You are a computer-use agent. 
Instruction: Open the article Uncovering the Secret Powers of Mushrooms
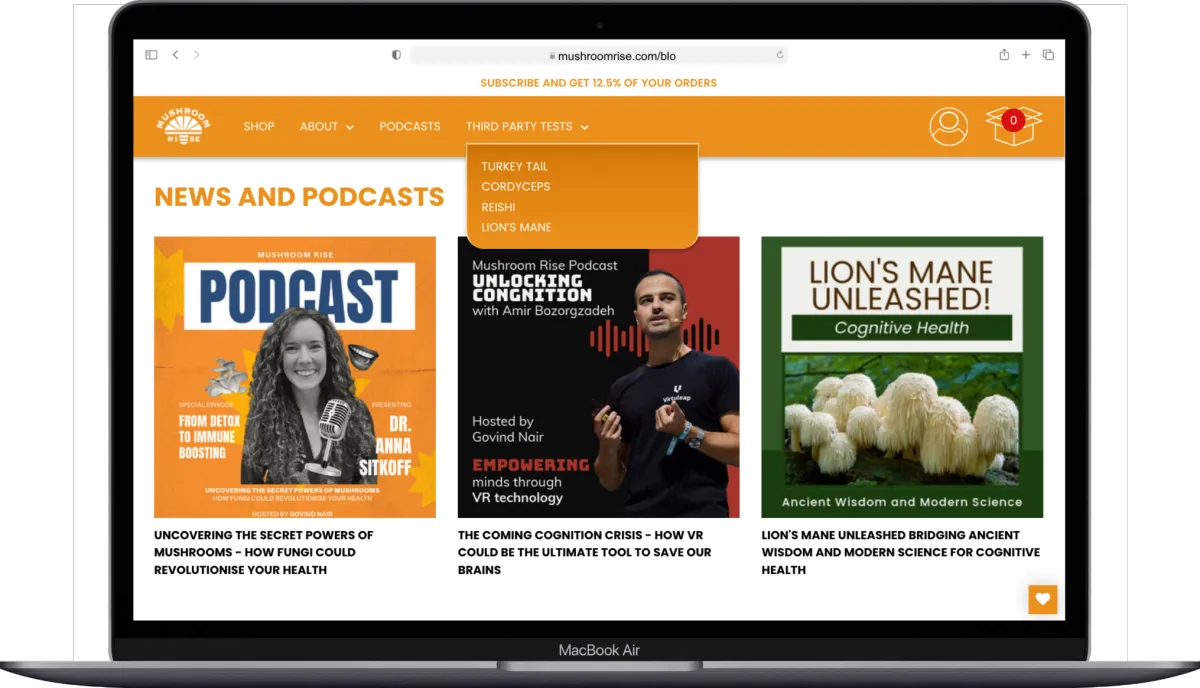pos(264,552)
